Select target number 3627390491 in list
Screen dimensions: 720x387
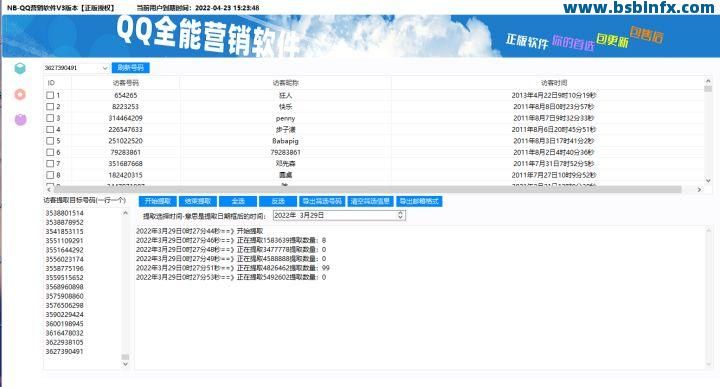click(x=64, y=351)
